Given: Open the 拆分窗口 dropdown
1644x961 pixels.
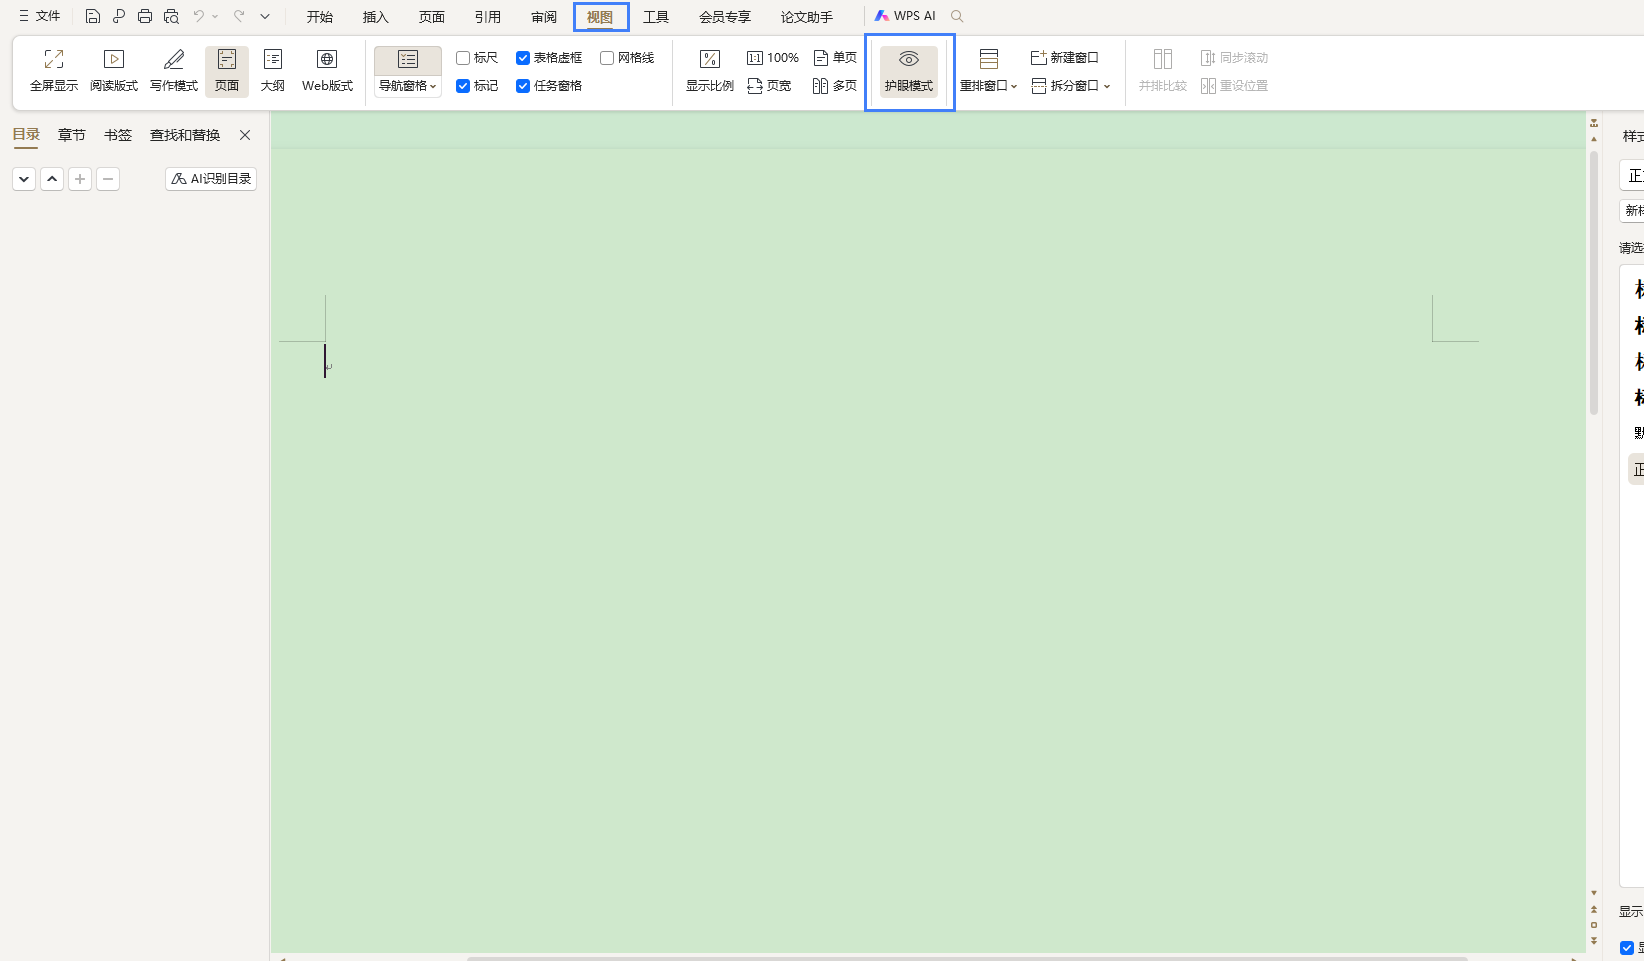Looking at the screenshot, I should pyautogui.click(x=1071, y=86).
